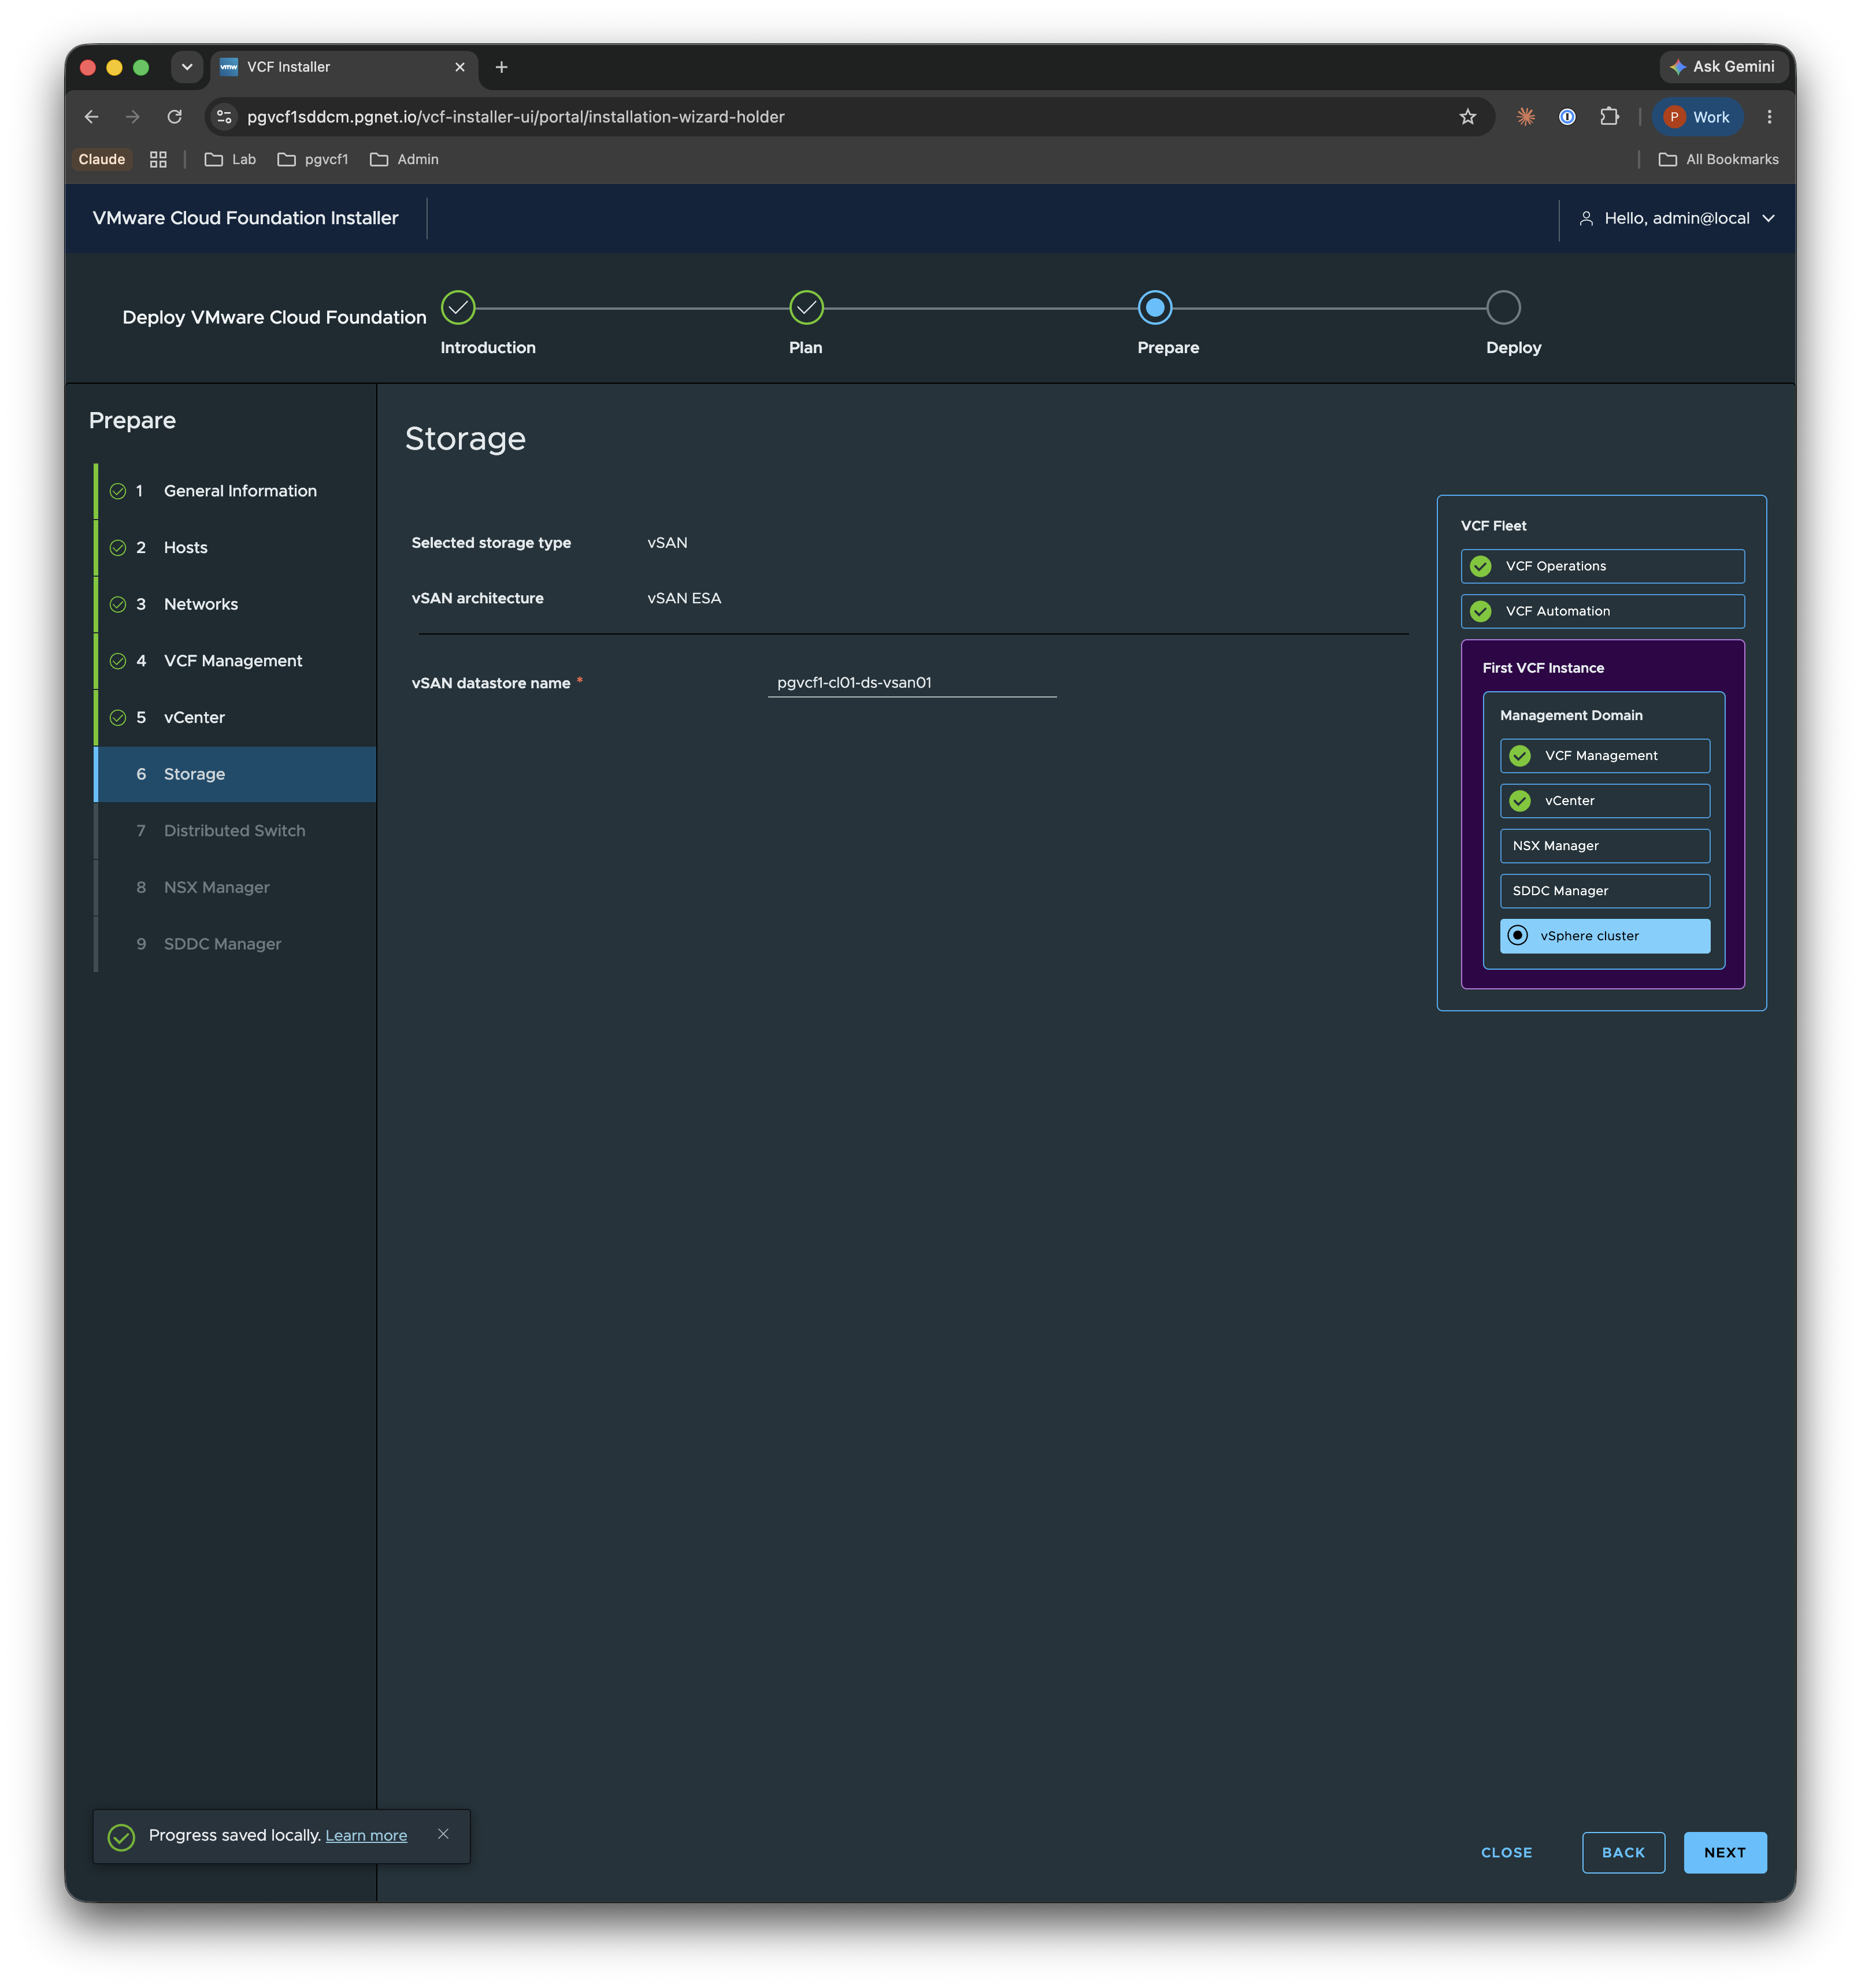Click vSphere cluster highlighted box

(1604, 936)
